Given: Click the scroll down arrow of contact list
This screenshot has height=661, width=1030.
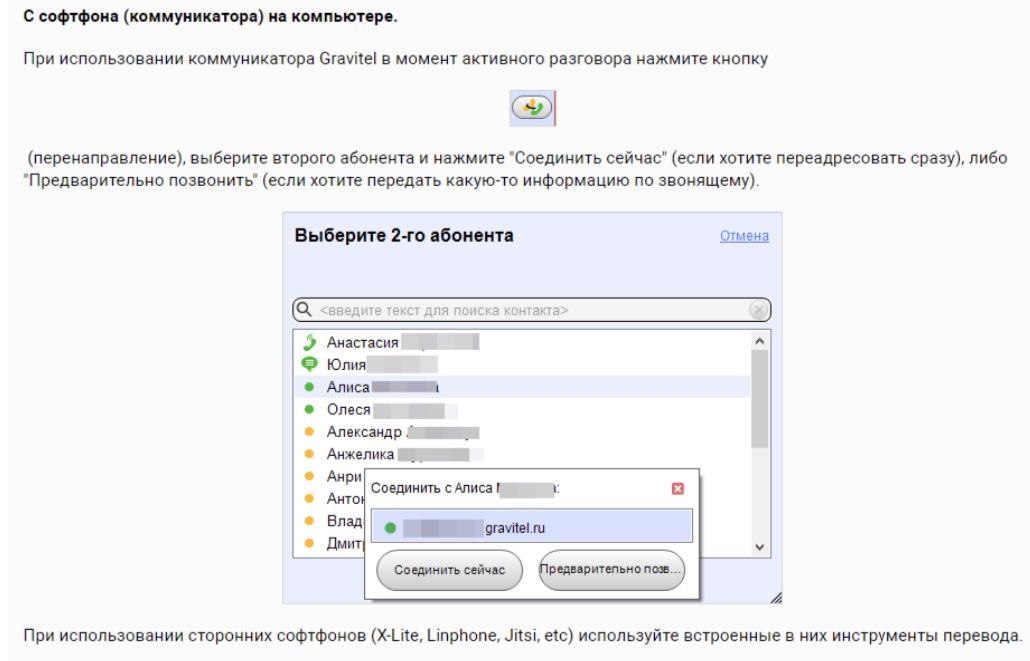Looking at the screenshot, I should pyautogui.click(x=759, y=547).
